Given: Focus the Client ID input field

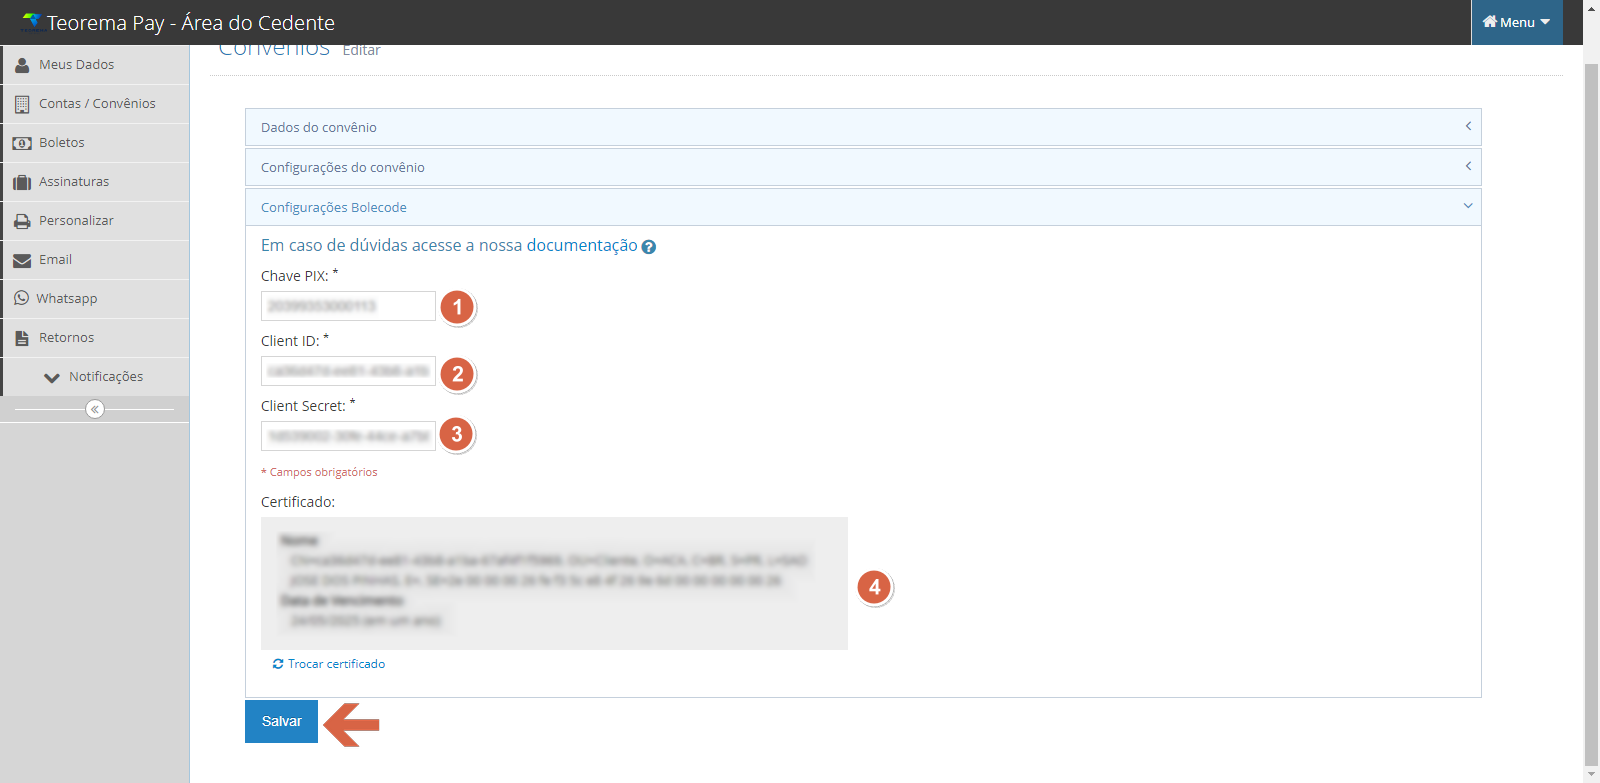Looking at the screenshot, I should pos(348,371).
